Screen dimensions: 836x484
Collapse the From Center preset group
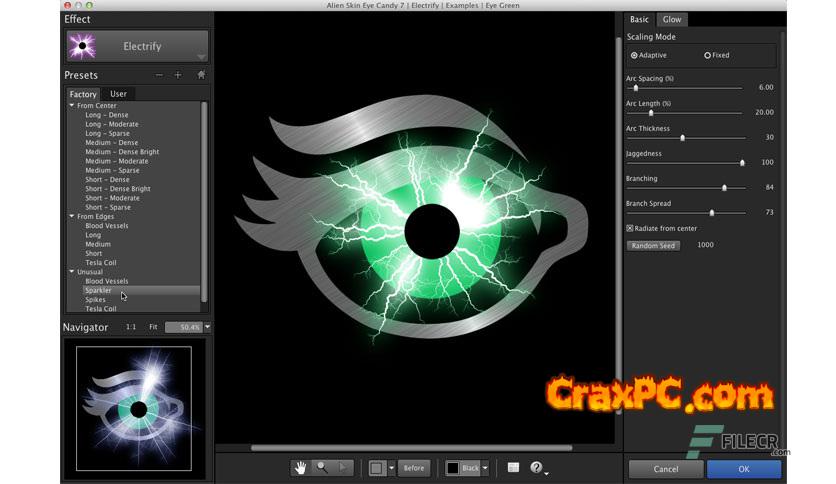(72, 105)
